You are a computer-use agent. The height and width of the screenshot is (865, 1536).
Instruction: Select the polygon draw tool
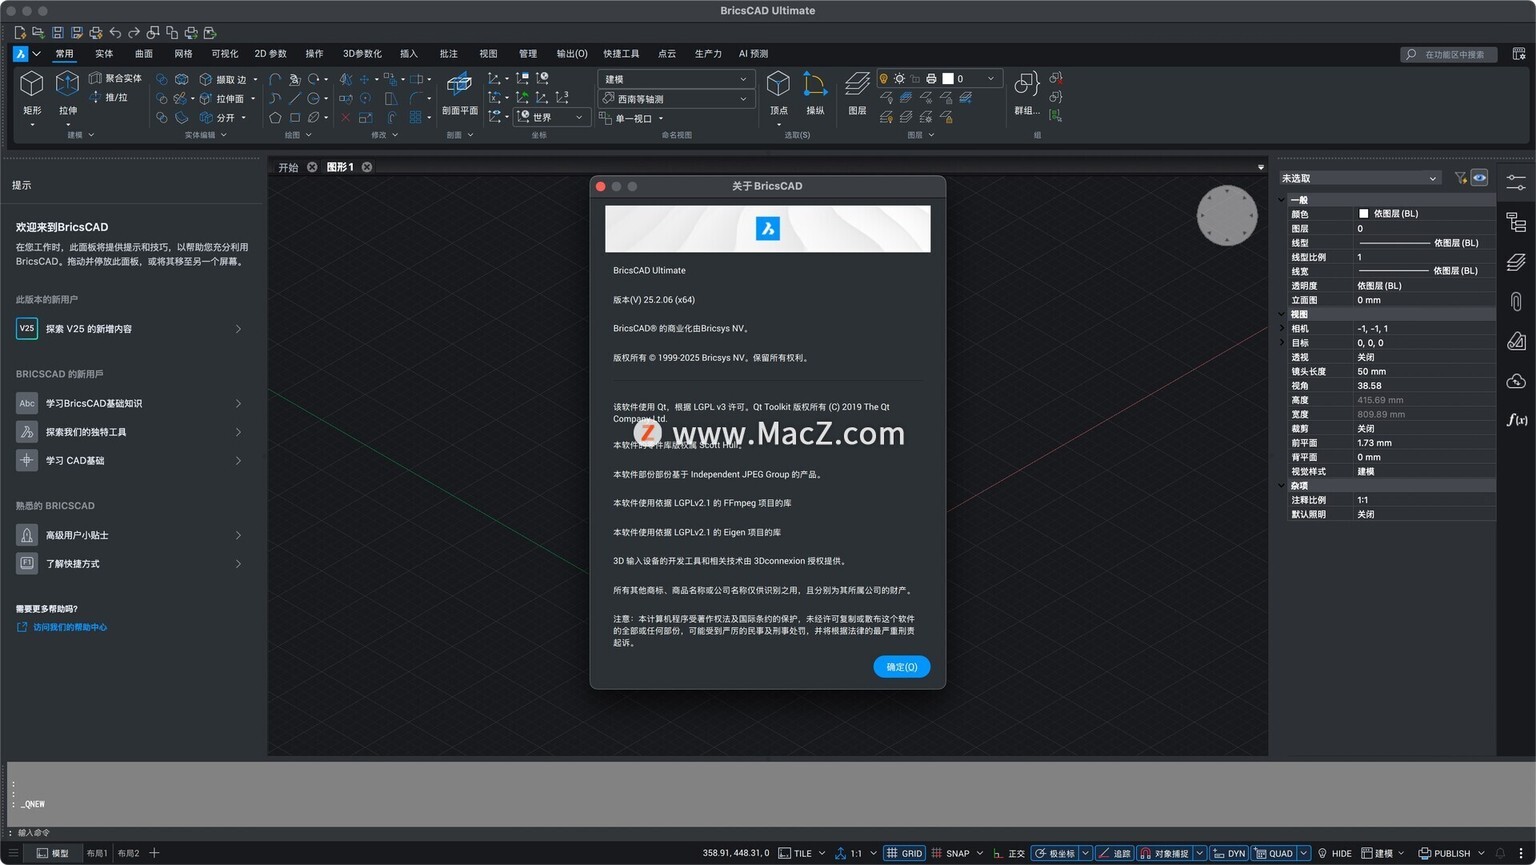pyautogui.click(x=275, y=117)
